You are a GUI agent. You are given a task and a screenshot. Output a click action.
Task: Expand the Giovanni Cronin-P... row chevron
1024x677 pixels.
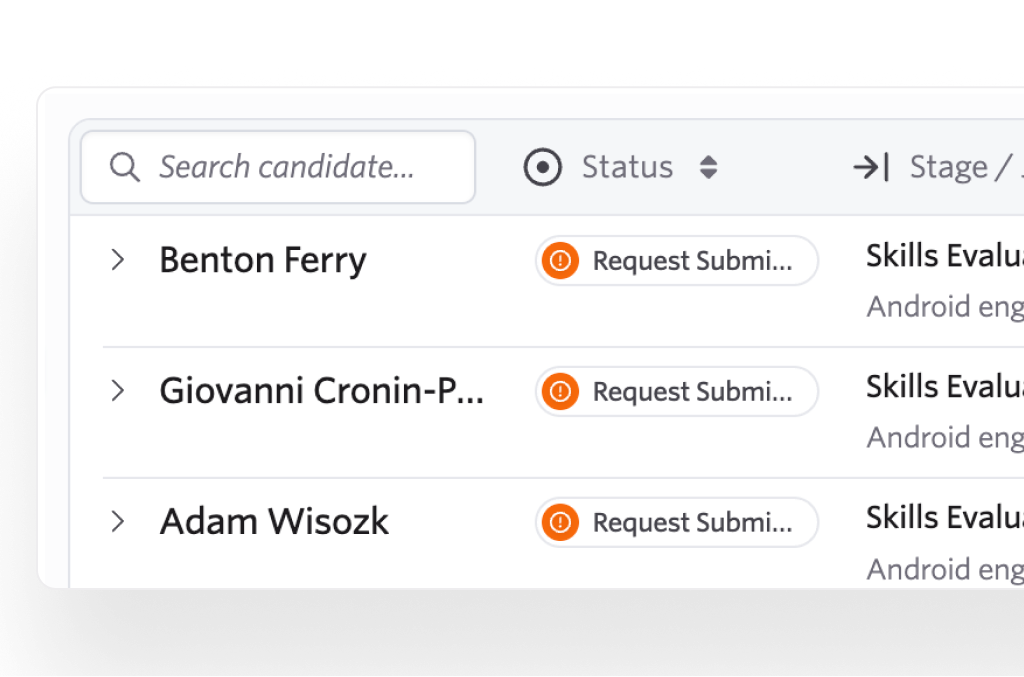point(118,390)
